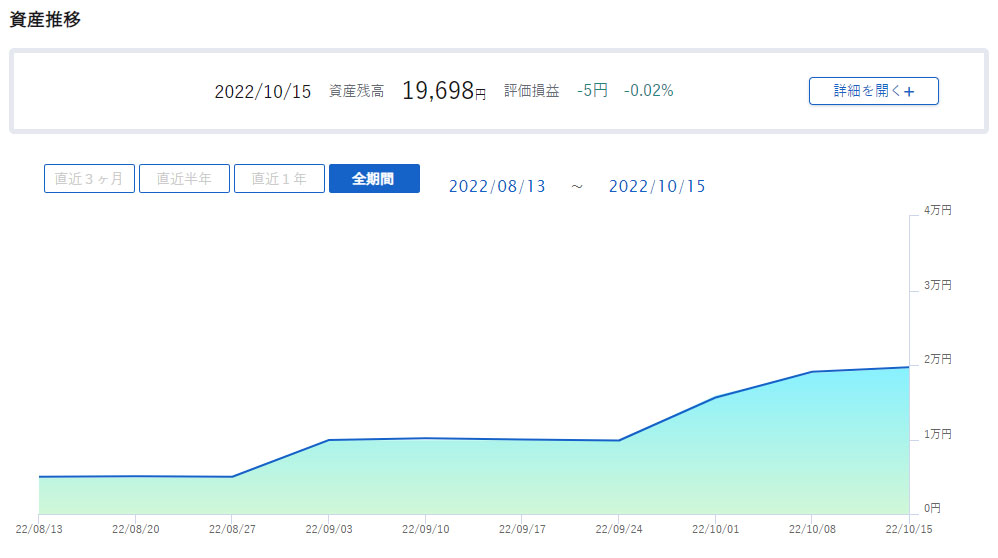Click the chart line point at 22/08/27
Screen dimensions: 998x558
click(x=232, y=477)
